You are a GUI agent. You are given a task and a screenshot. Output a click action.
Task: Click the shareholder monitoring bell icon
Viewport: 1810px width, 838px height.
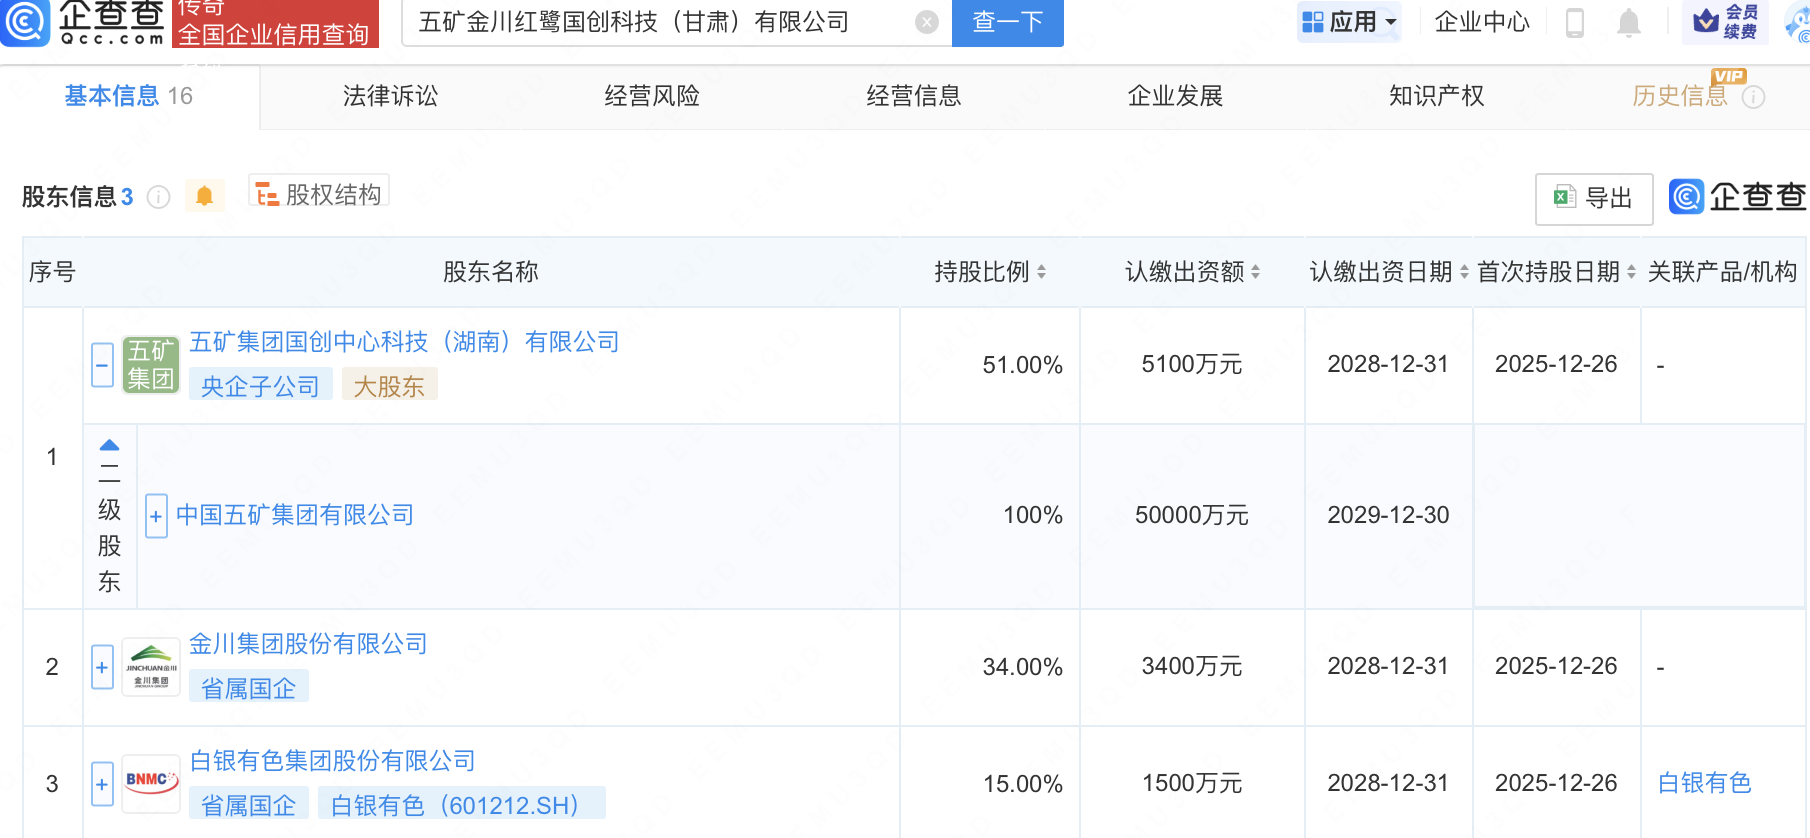coord(204,196)
